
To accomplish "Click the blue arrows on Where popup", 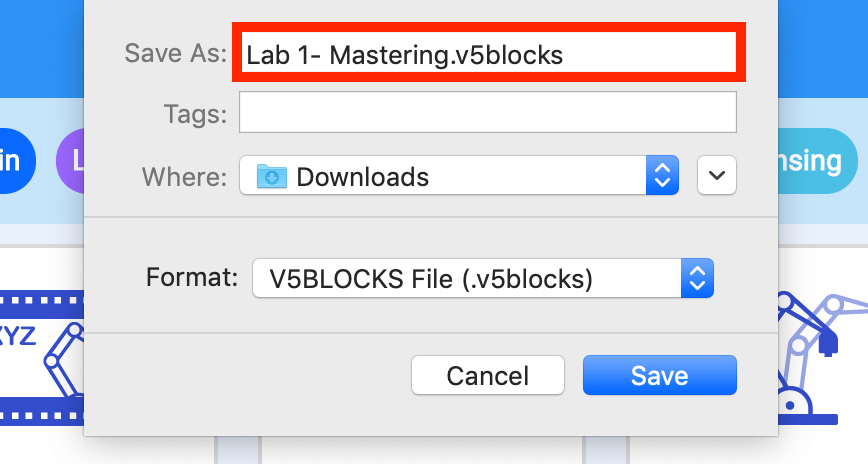I will [662, 175].
